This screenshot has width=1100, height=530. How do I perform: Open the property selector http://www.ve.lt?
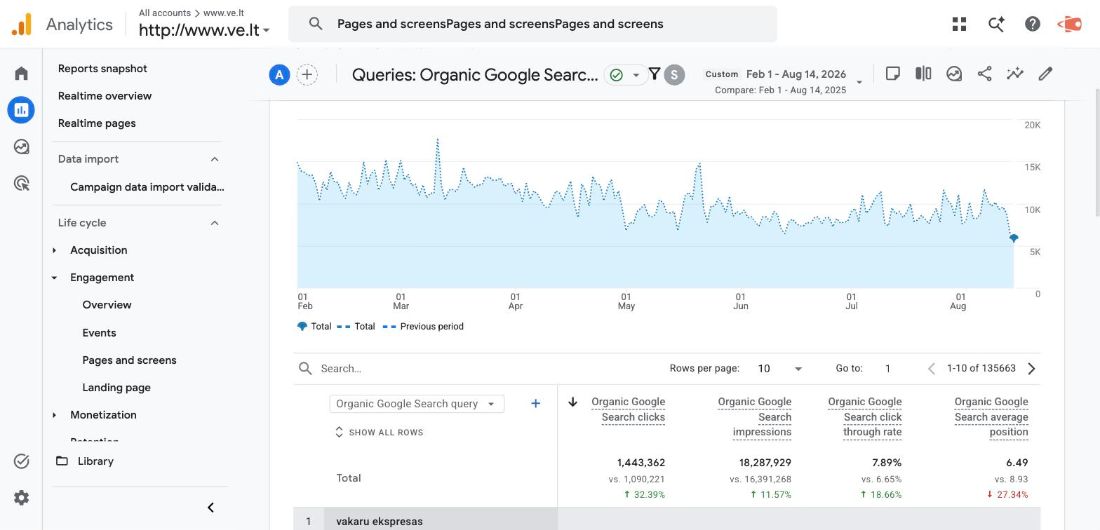click(x=204, y=30)
